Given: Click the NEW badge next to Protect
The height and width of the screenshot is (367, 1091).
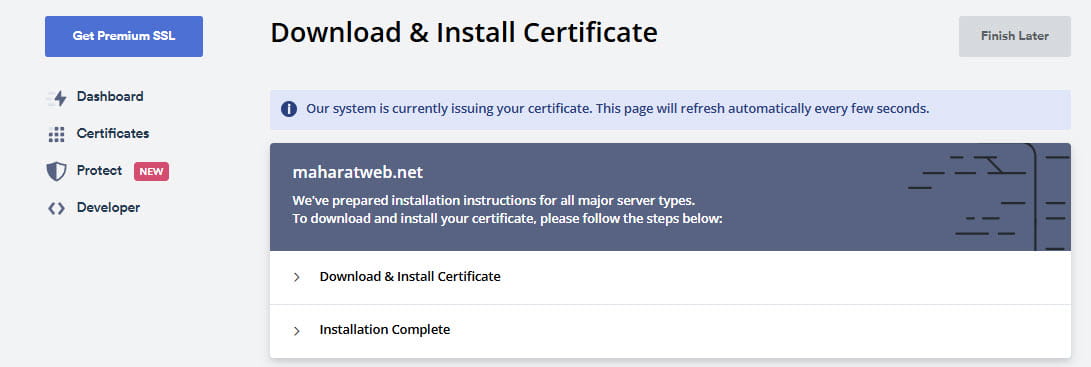Looking at the screenshot, I should [x=152, y=171].
